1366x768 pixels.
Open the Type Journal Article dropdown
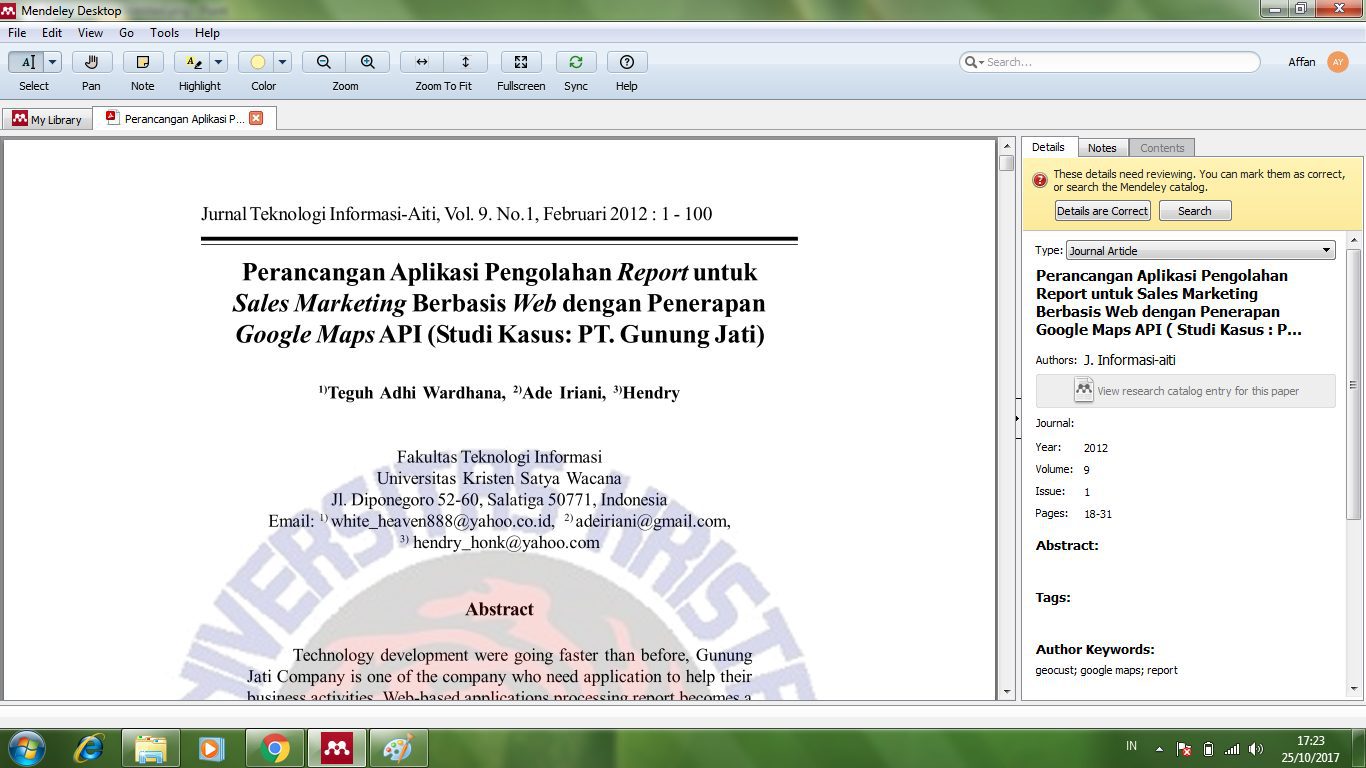pyautogui.click(x=1201, y=250)
